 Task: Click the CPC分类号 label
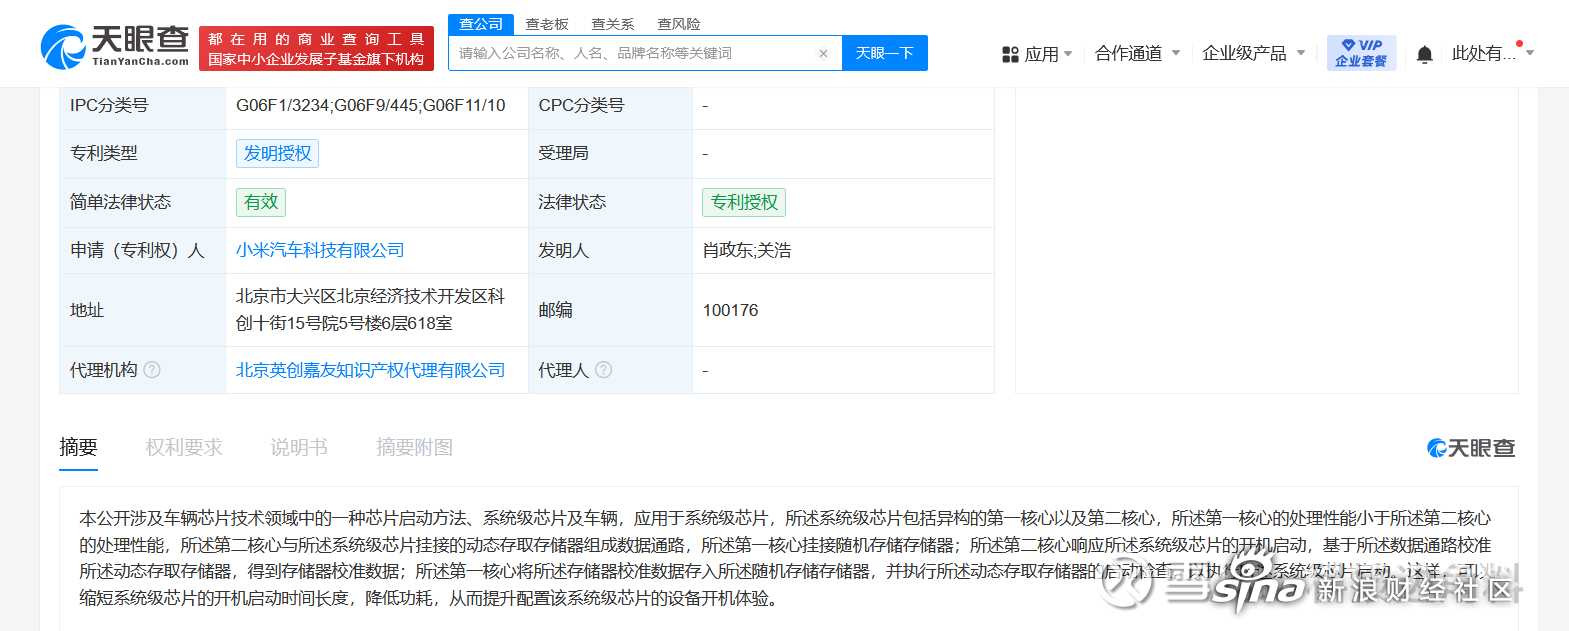[x=581, y=105]
